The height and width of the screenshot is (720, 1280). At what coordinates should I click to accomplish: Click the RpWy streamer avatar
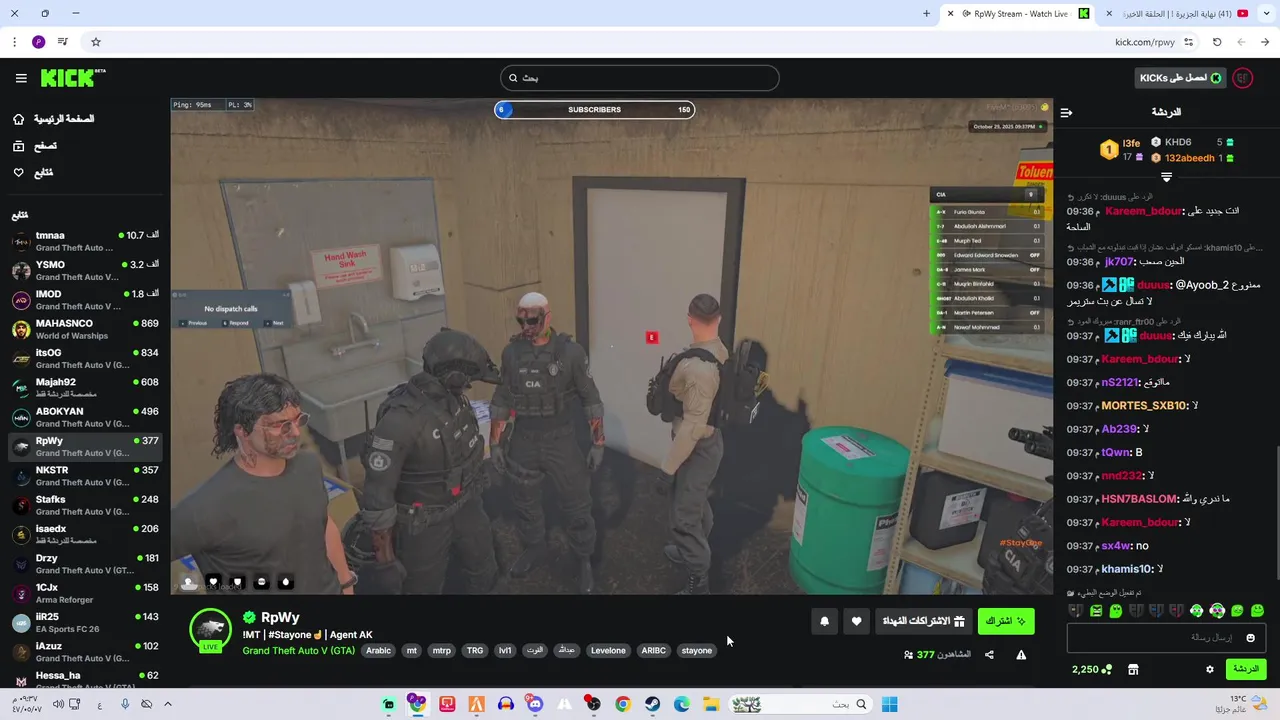pos(211,629)
